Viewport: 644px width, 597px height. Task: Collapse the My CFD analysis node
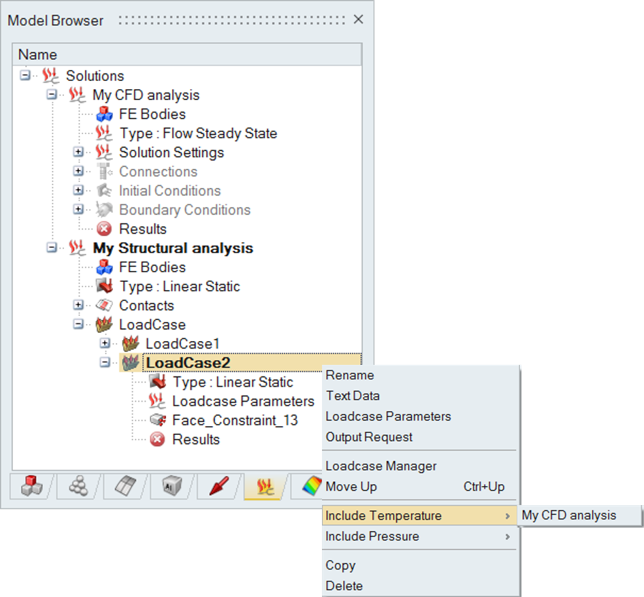pos(52,94)
